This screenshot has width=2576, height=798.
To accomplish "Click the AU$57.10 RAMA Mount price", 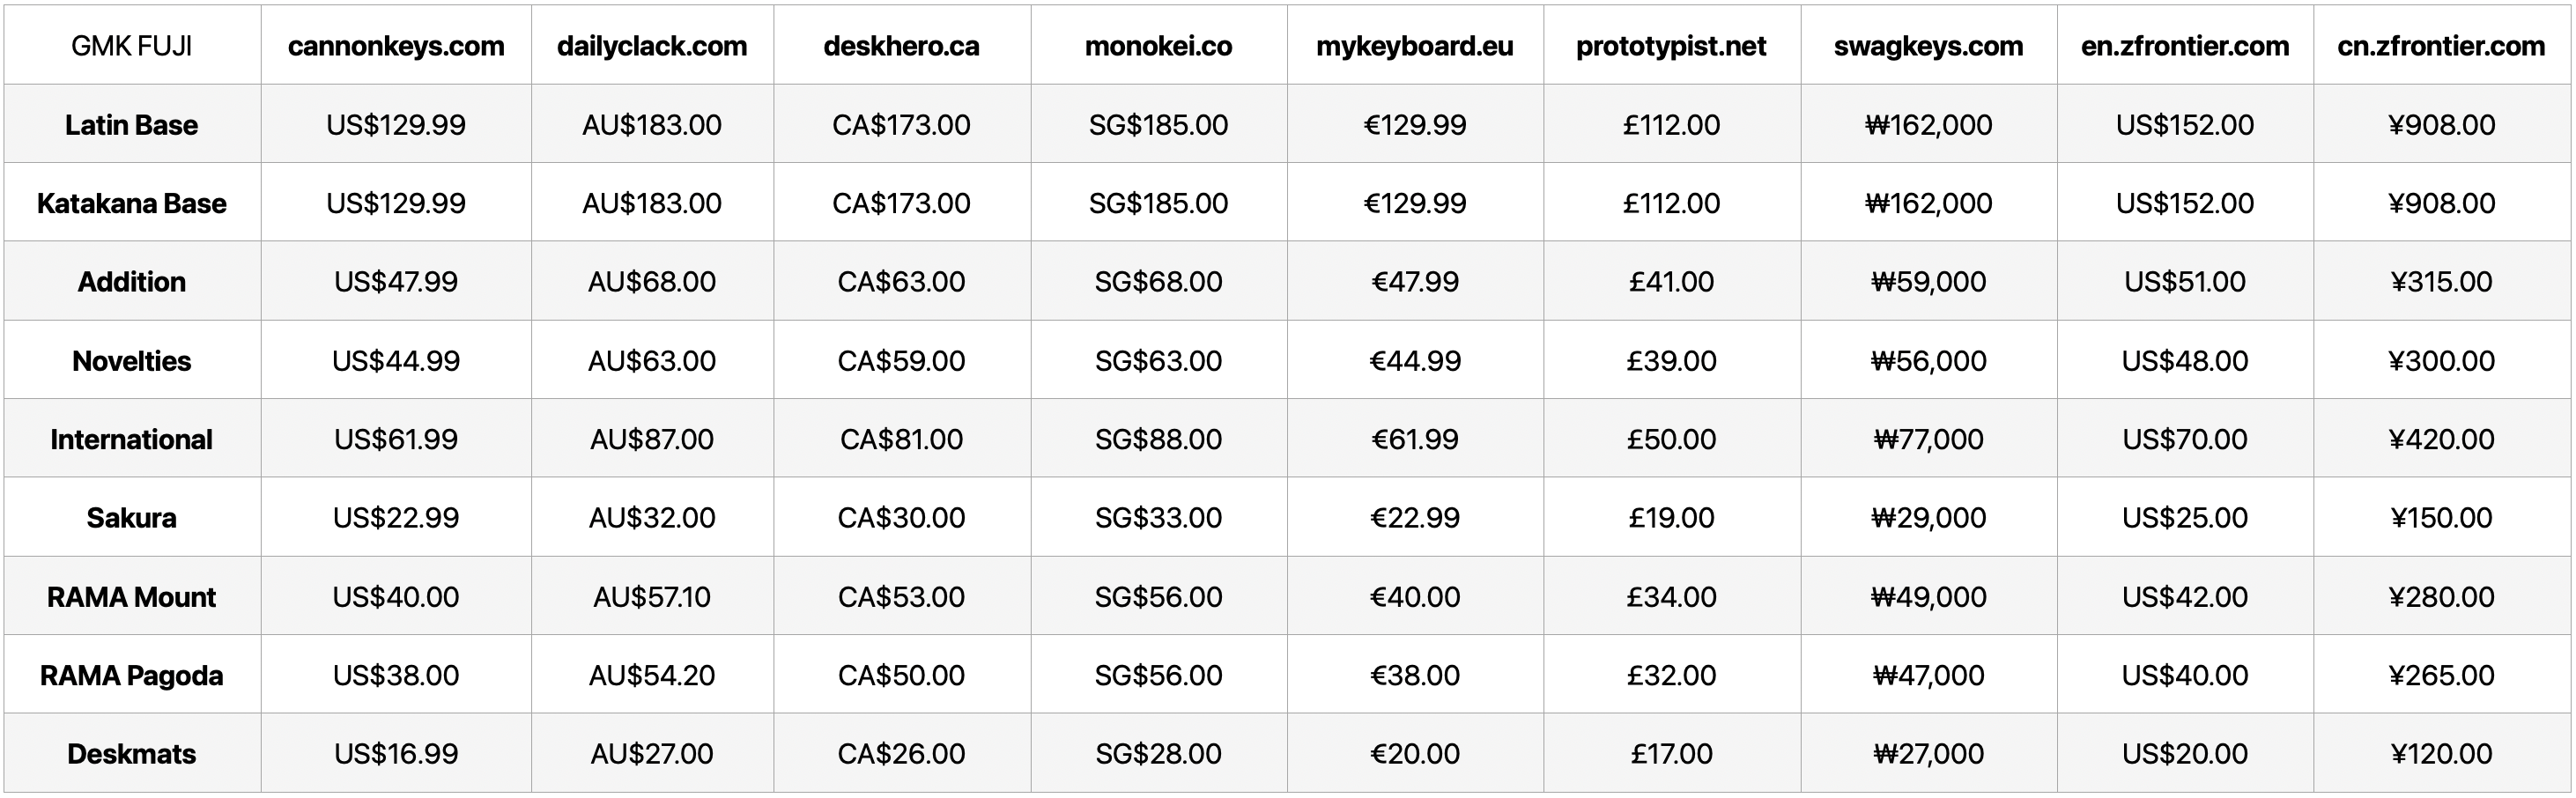I will click(x=652, y=597).
